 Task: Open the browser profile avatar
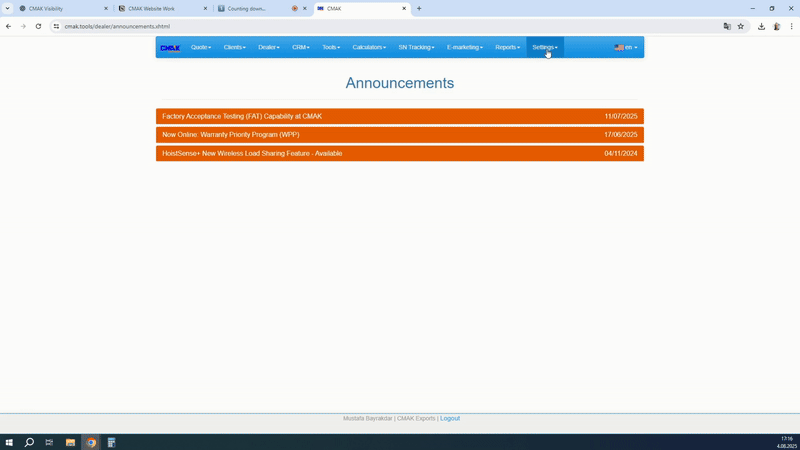[x=777, y=27]
